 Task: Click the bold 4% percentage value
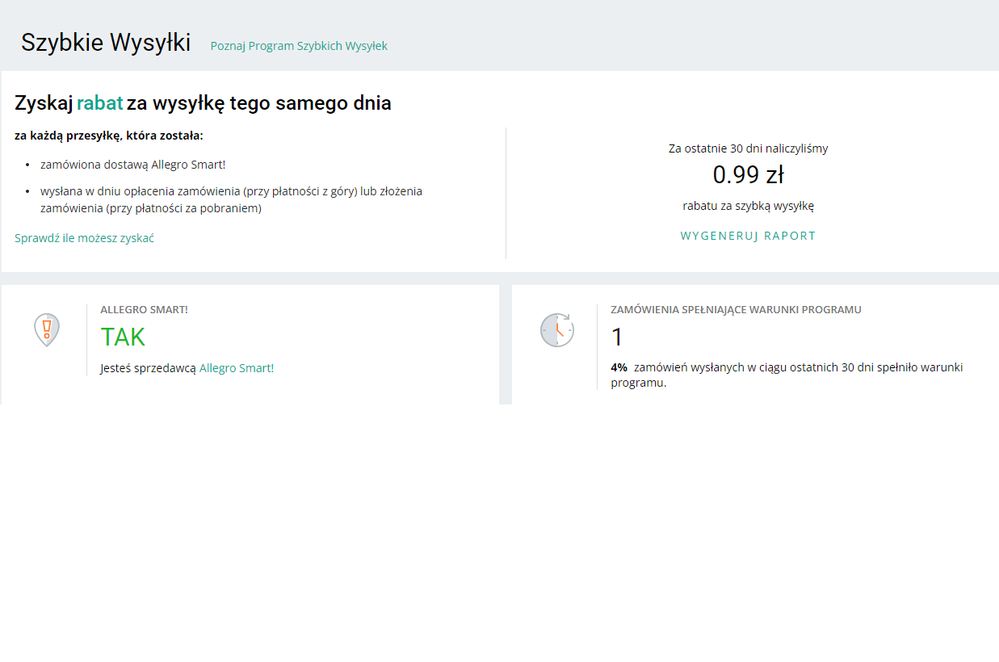point(619,367)
